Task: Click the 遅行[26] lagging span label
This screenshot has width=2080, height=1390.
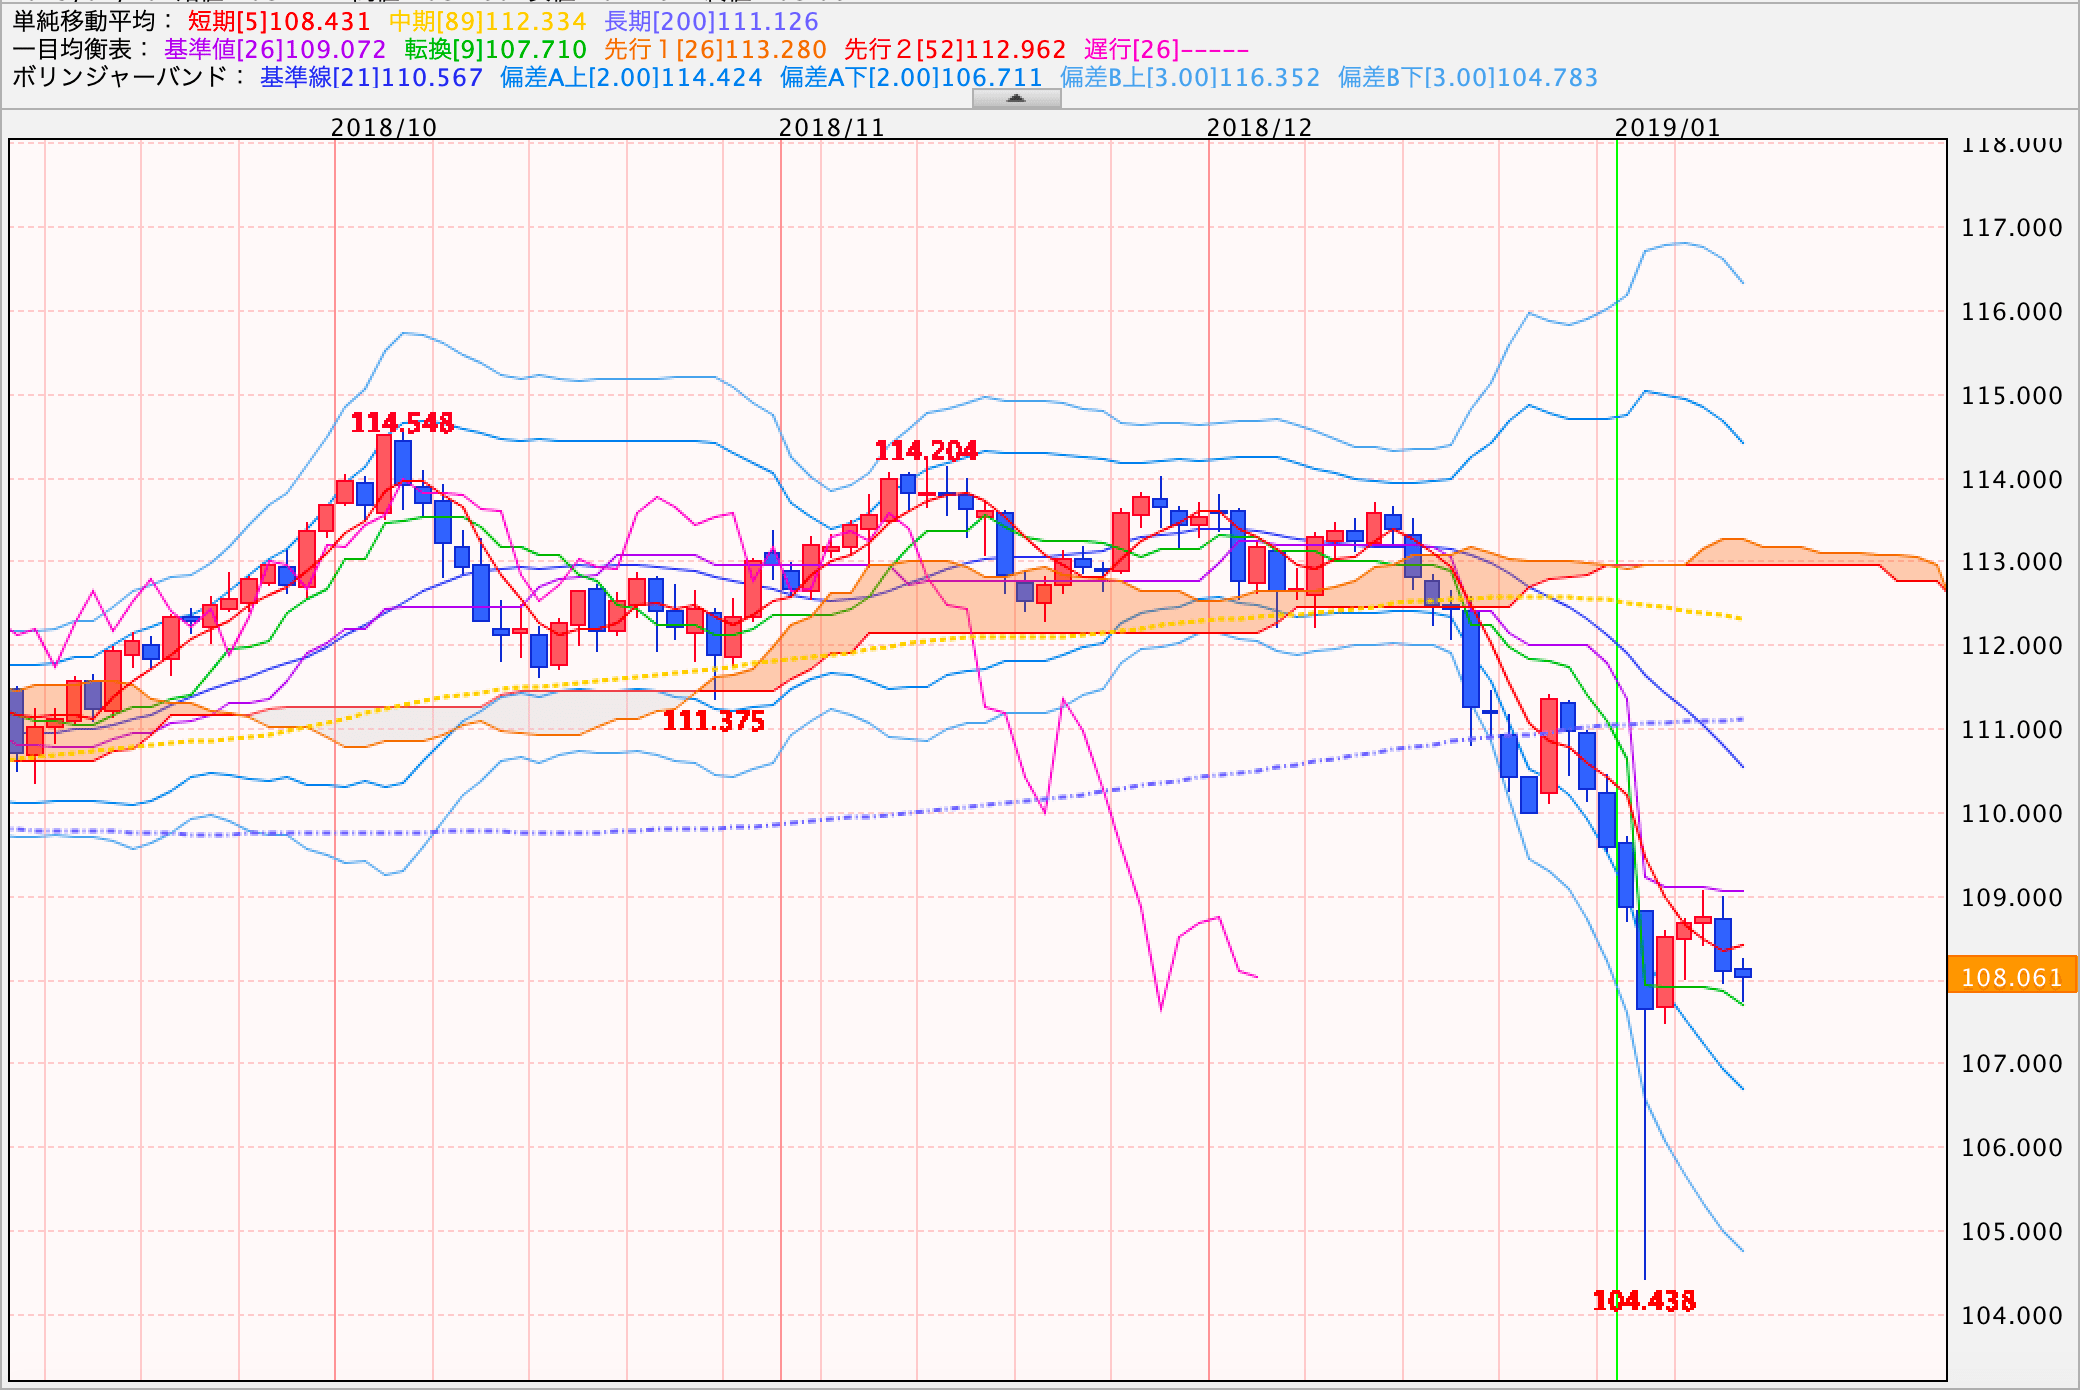Action: point(1166,49)
